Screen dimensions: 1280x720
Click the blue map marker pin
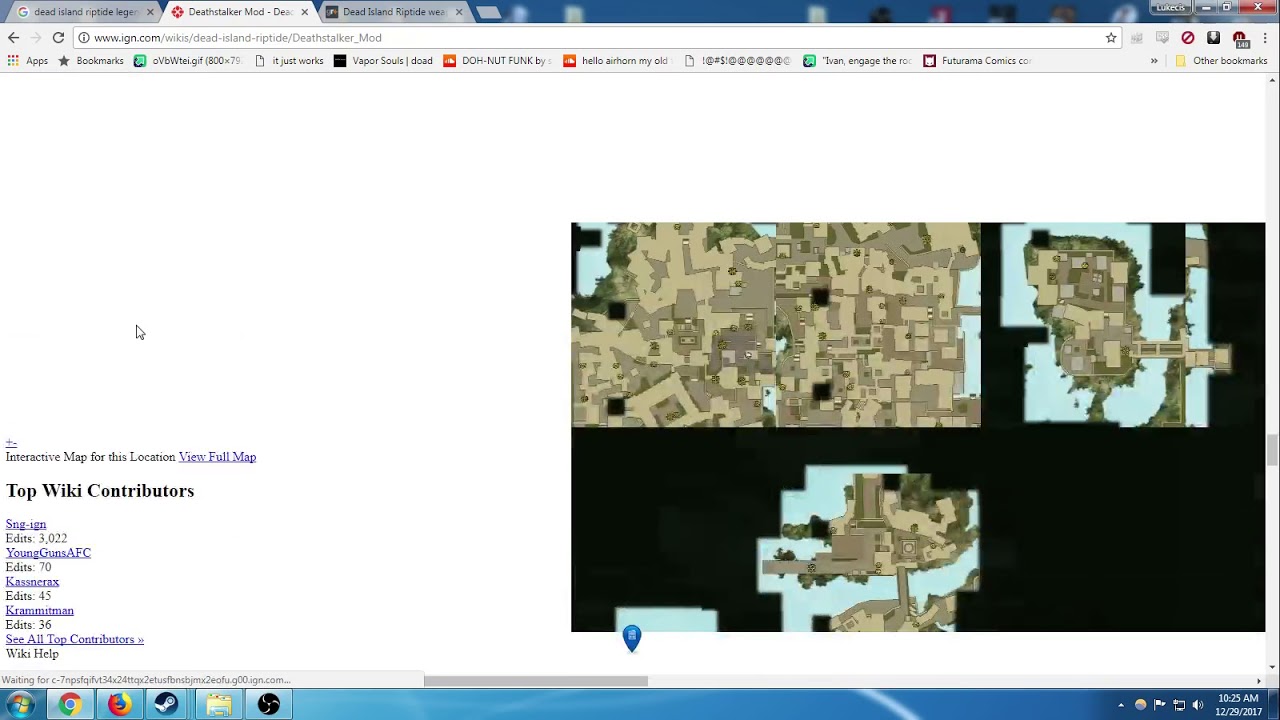631,638
